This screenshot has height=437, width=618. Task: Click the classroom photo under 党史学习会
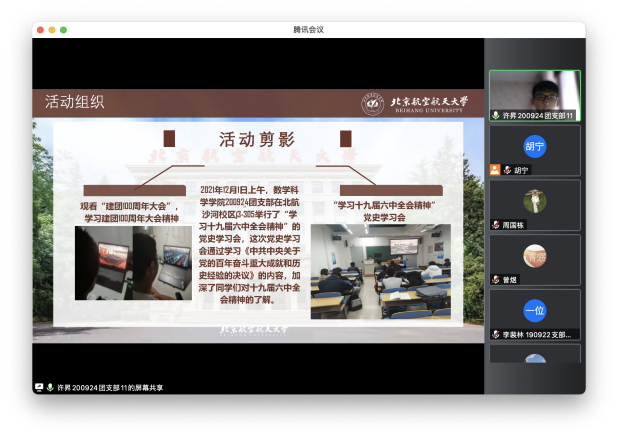(380, 270)
